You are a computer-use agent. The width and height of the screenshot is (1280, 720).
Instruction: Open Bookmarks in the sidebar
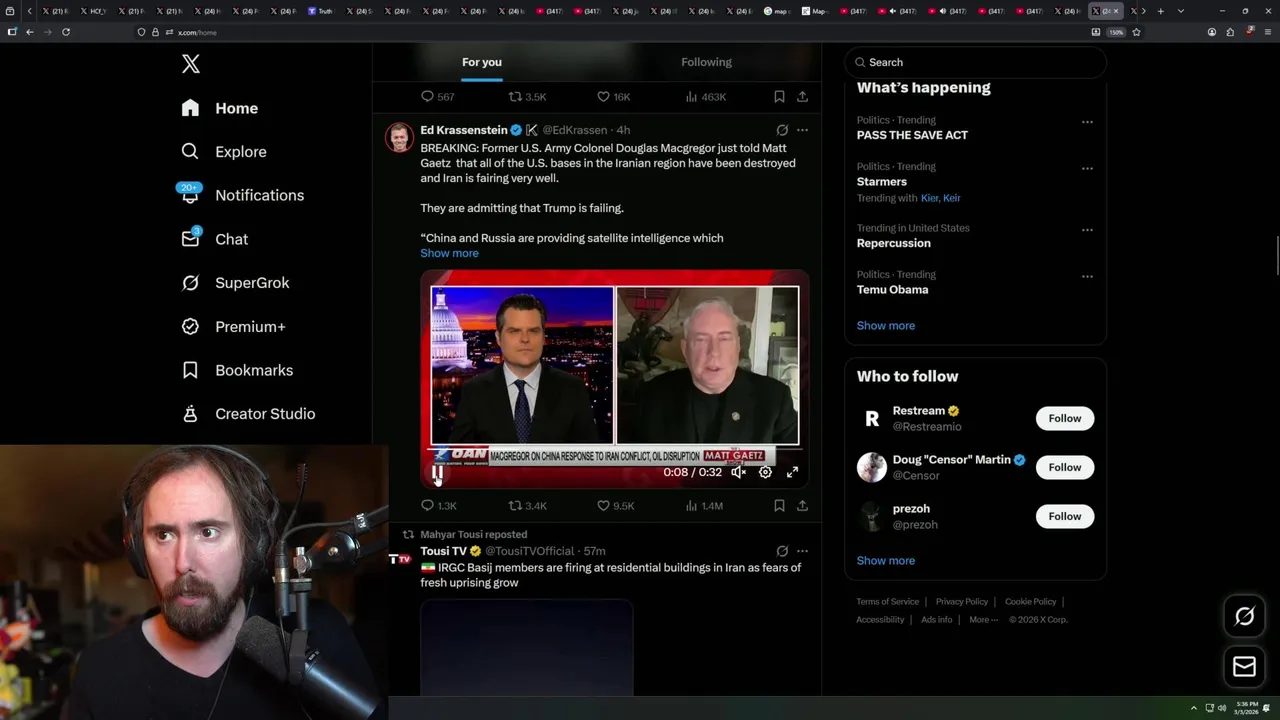coord(237,370)
